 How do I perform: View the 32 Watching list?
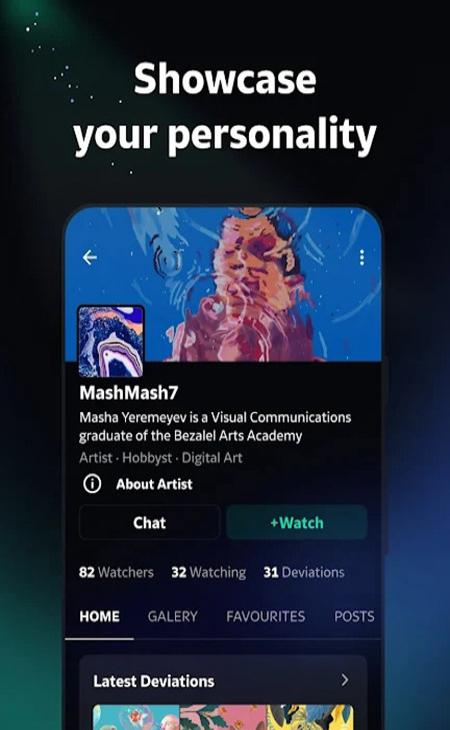tap(208, 572)
